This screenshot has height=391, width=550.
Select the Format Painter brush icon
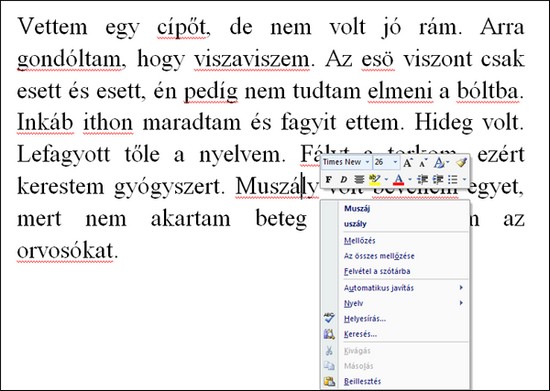(x=461, y=163)
